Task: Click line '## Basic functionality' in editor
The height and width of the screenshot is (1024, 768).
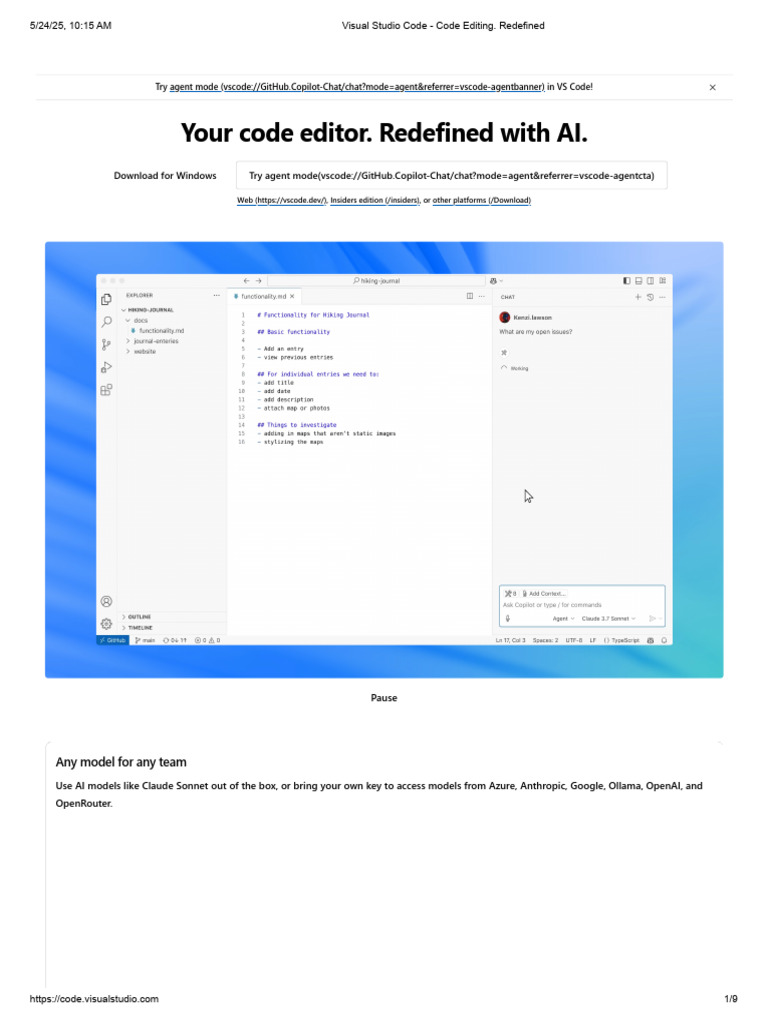Action: 293,332
